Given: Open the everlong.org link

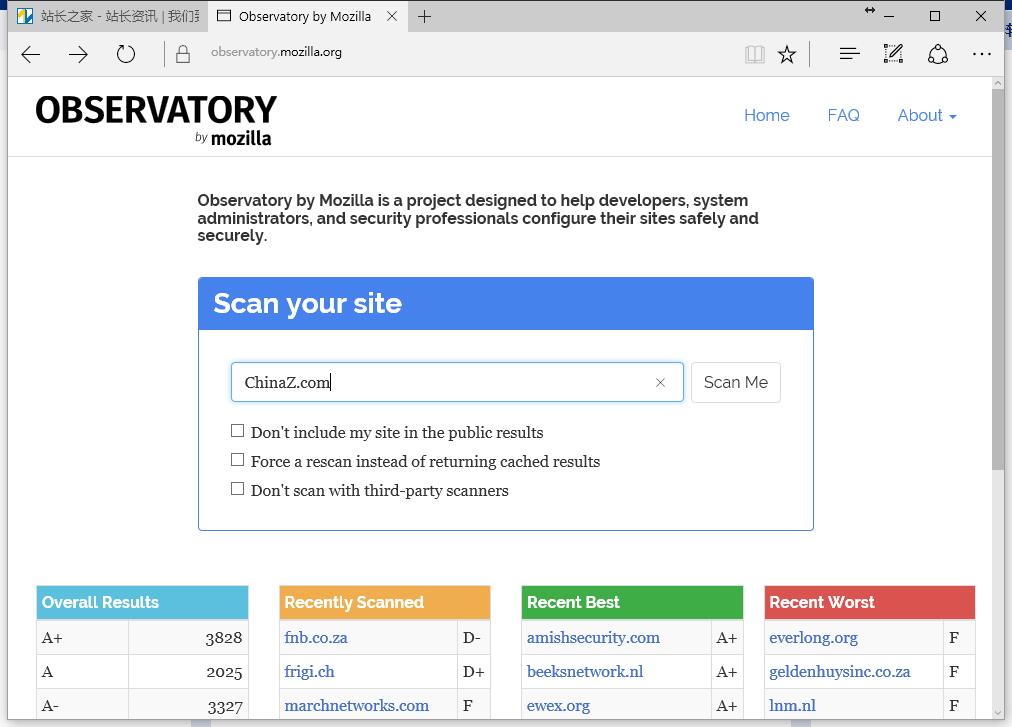Looking at the screenshot, I should [x=813, y=638].
